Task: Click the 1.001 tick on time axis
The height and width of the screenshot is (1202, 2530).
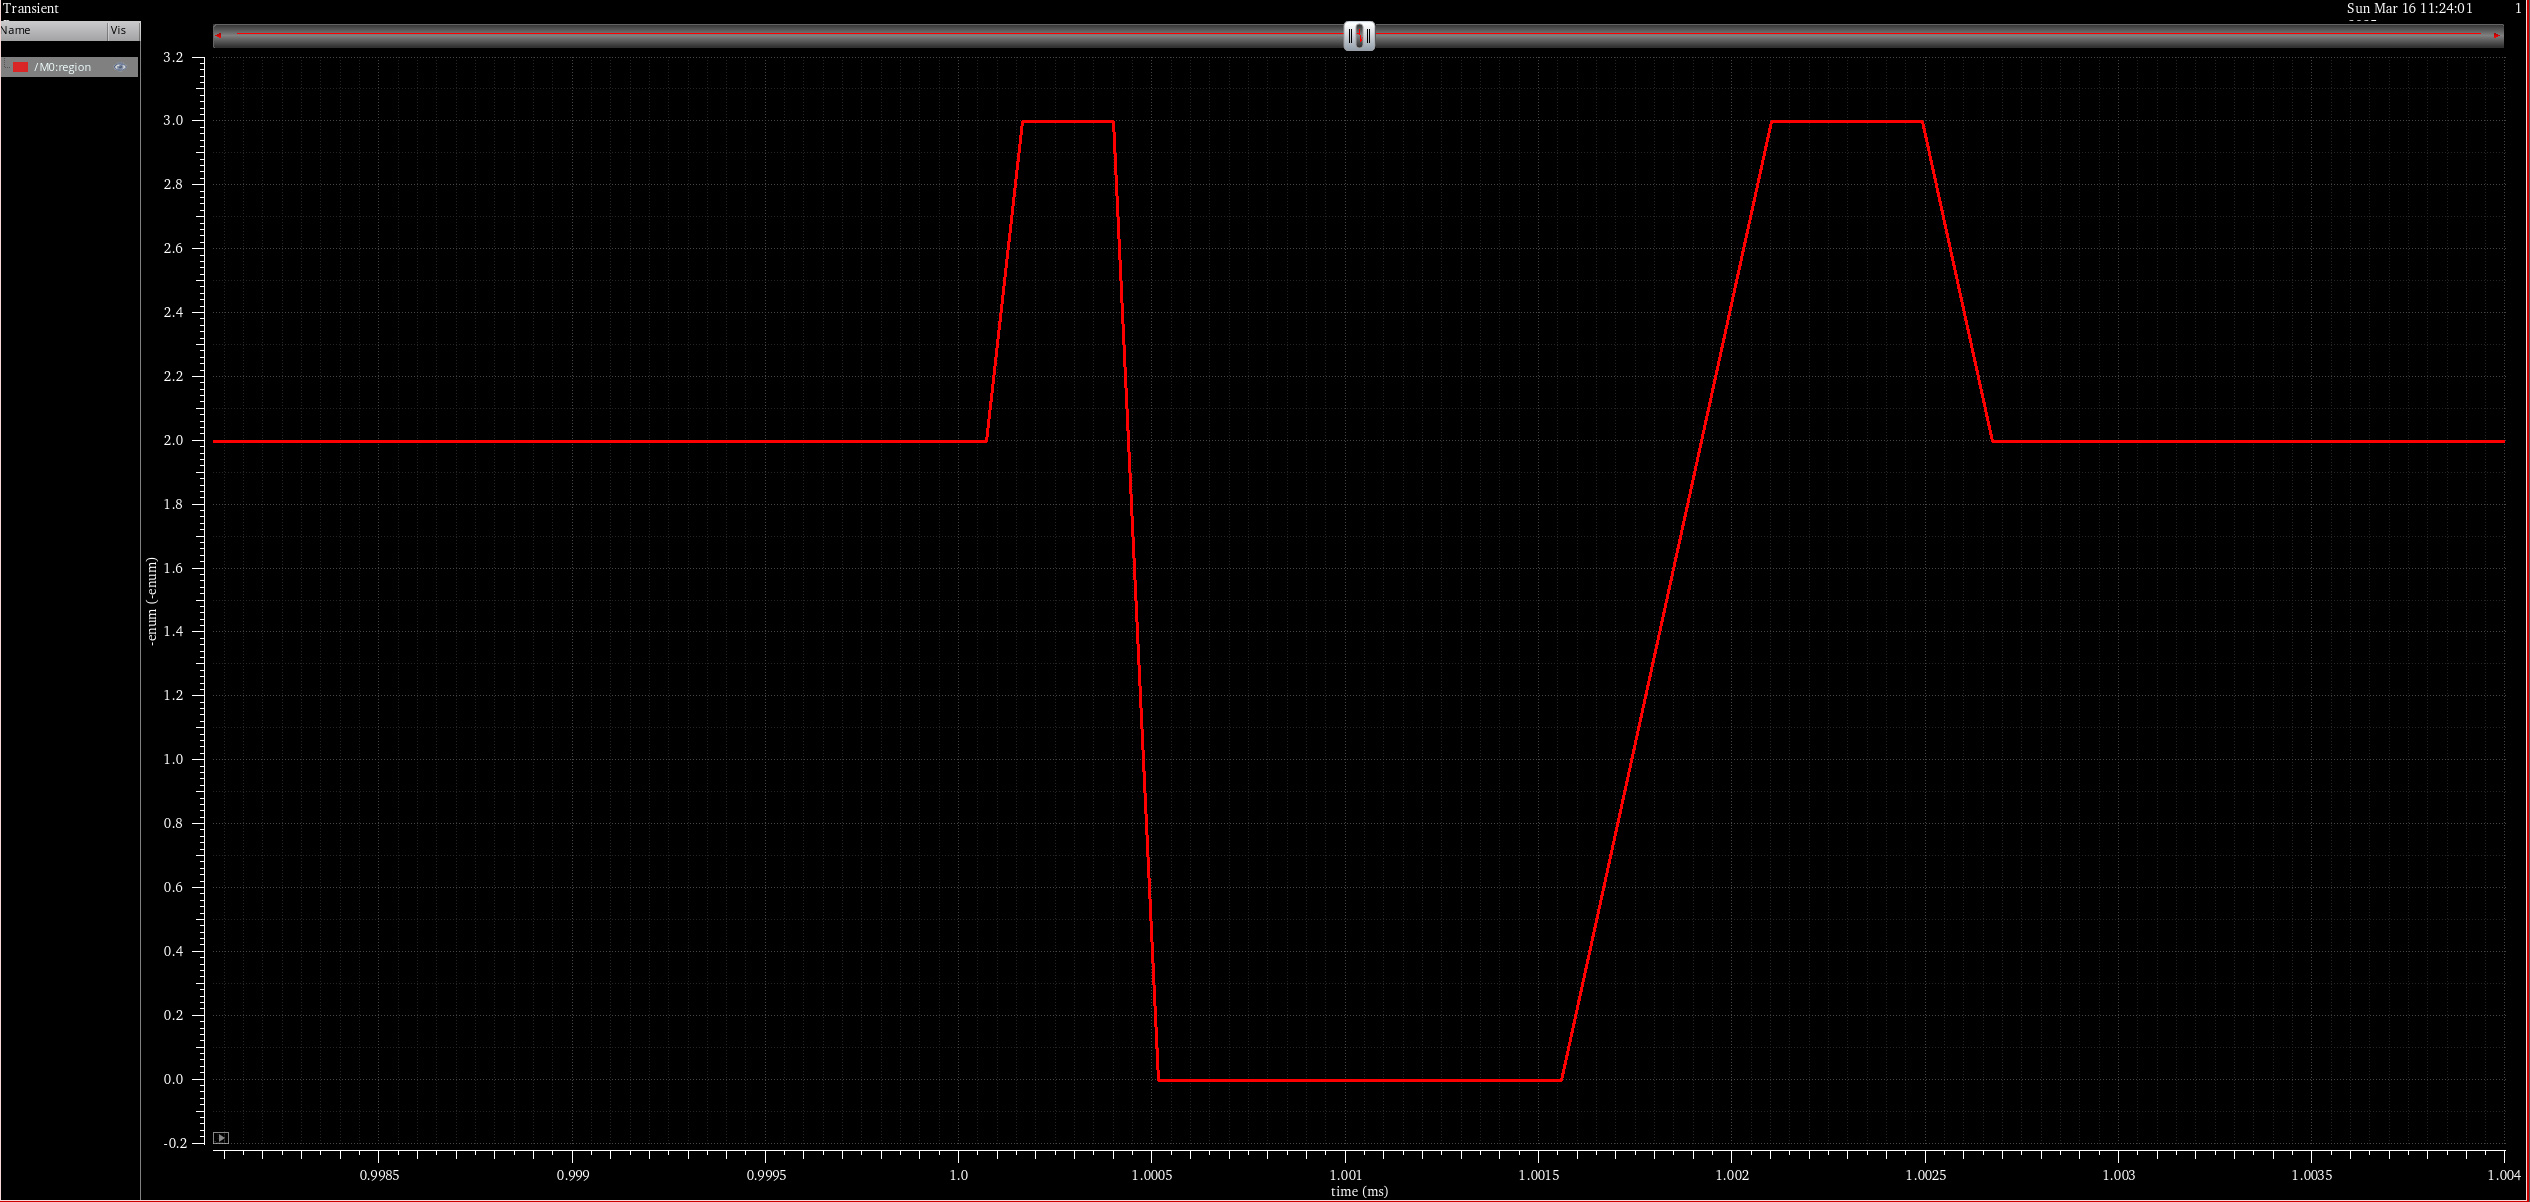Action: point(1345,1175)
